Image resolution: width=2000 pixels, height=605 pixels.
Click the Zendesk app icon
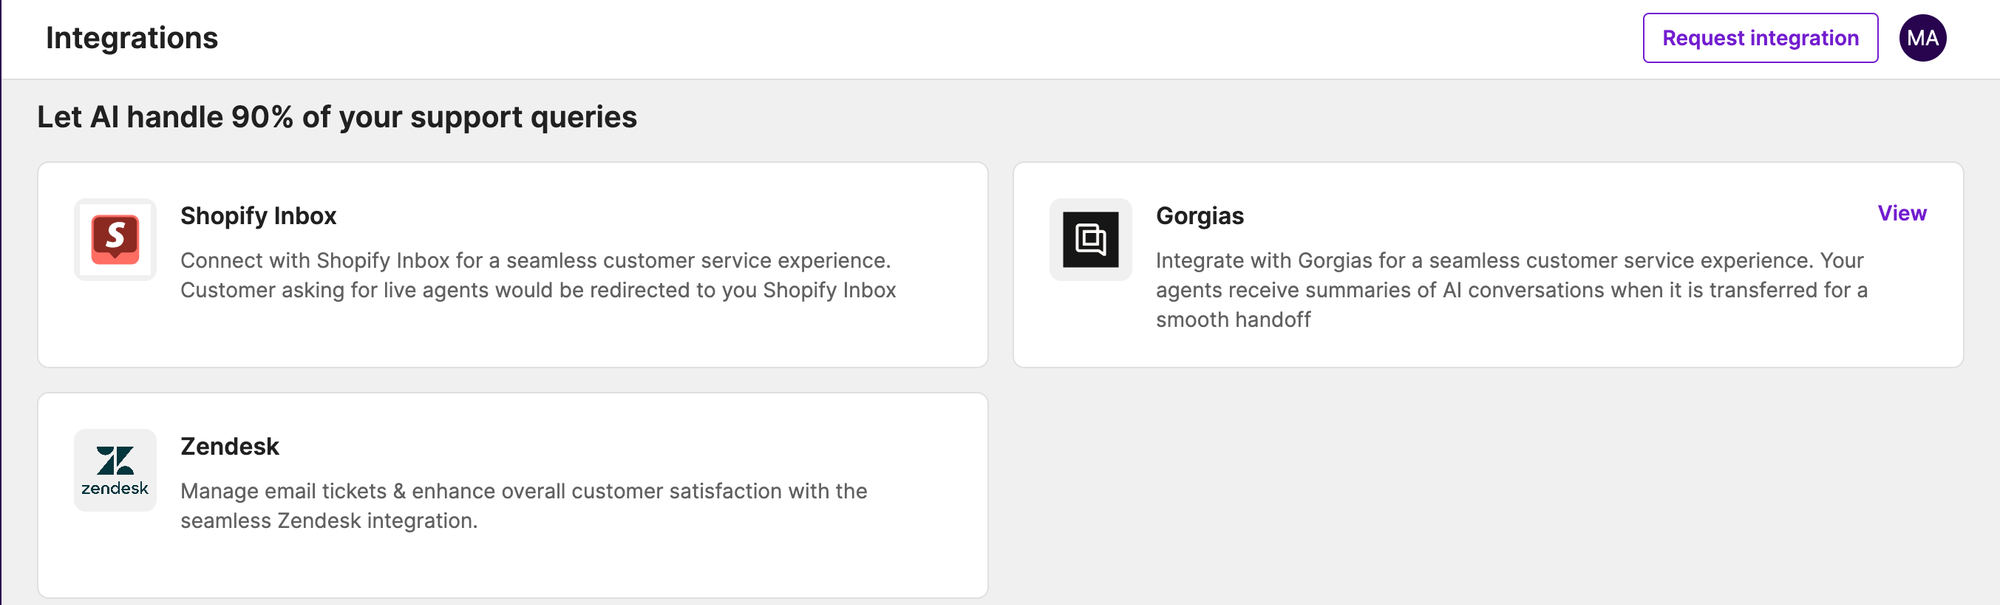coord(114,470)
